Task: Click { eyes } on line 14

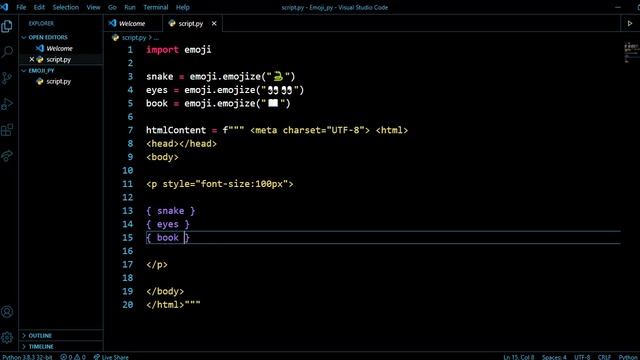Action: click(x=168, y=224)
